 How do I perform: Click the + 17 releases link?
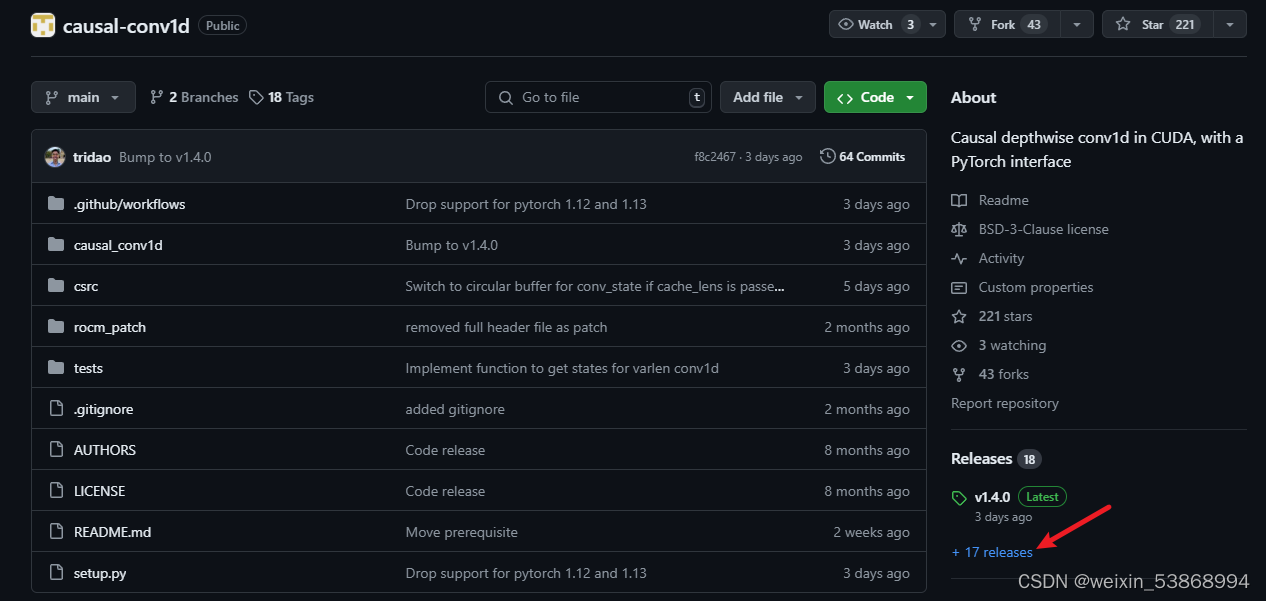pyautogui.click(x=992, y=552)
